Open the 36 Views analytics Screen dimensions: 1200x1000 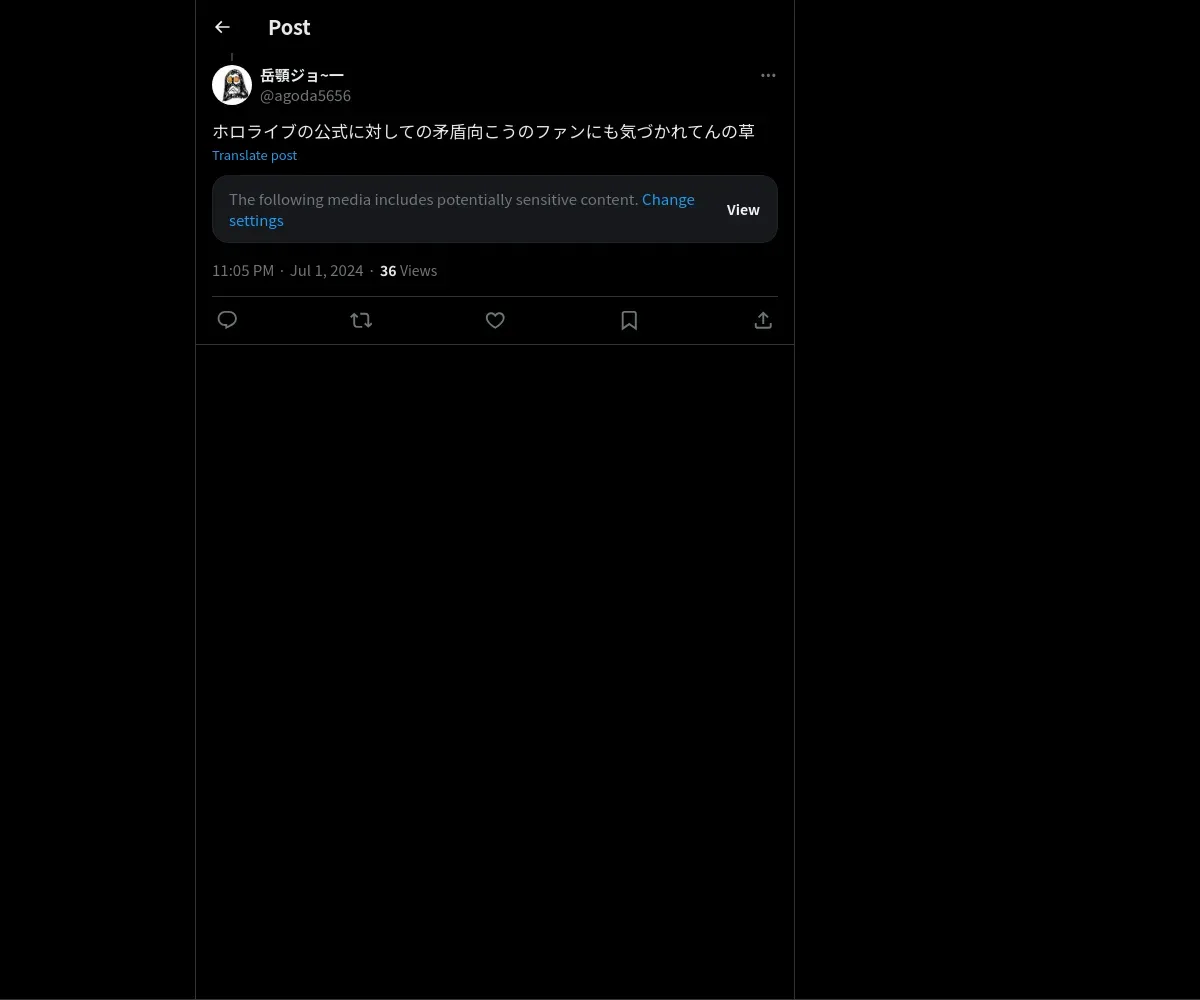[408, 271]
